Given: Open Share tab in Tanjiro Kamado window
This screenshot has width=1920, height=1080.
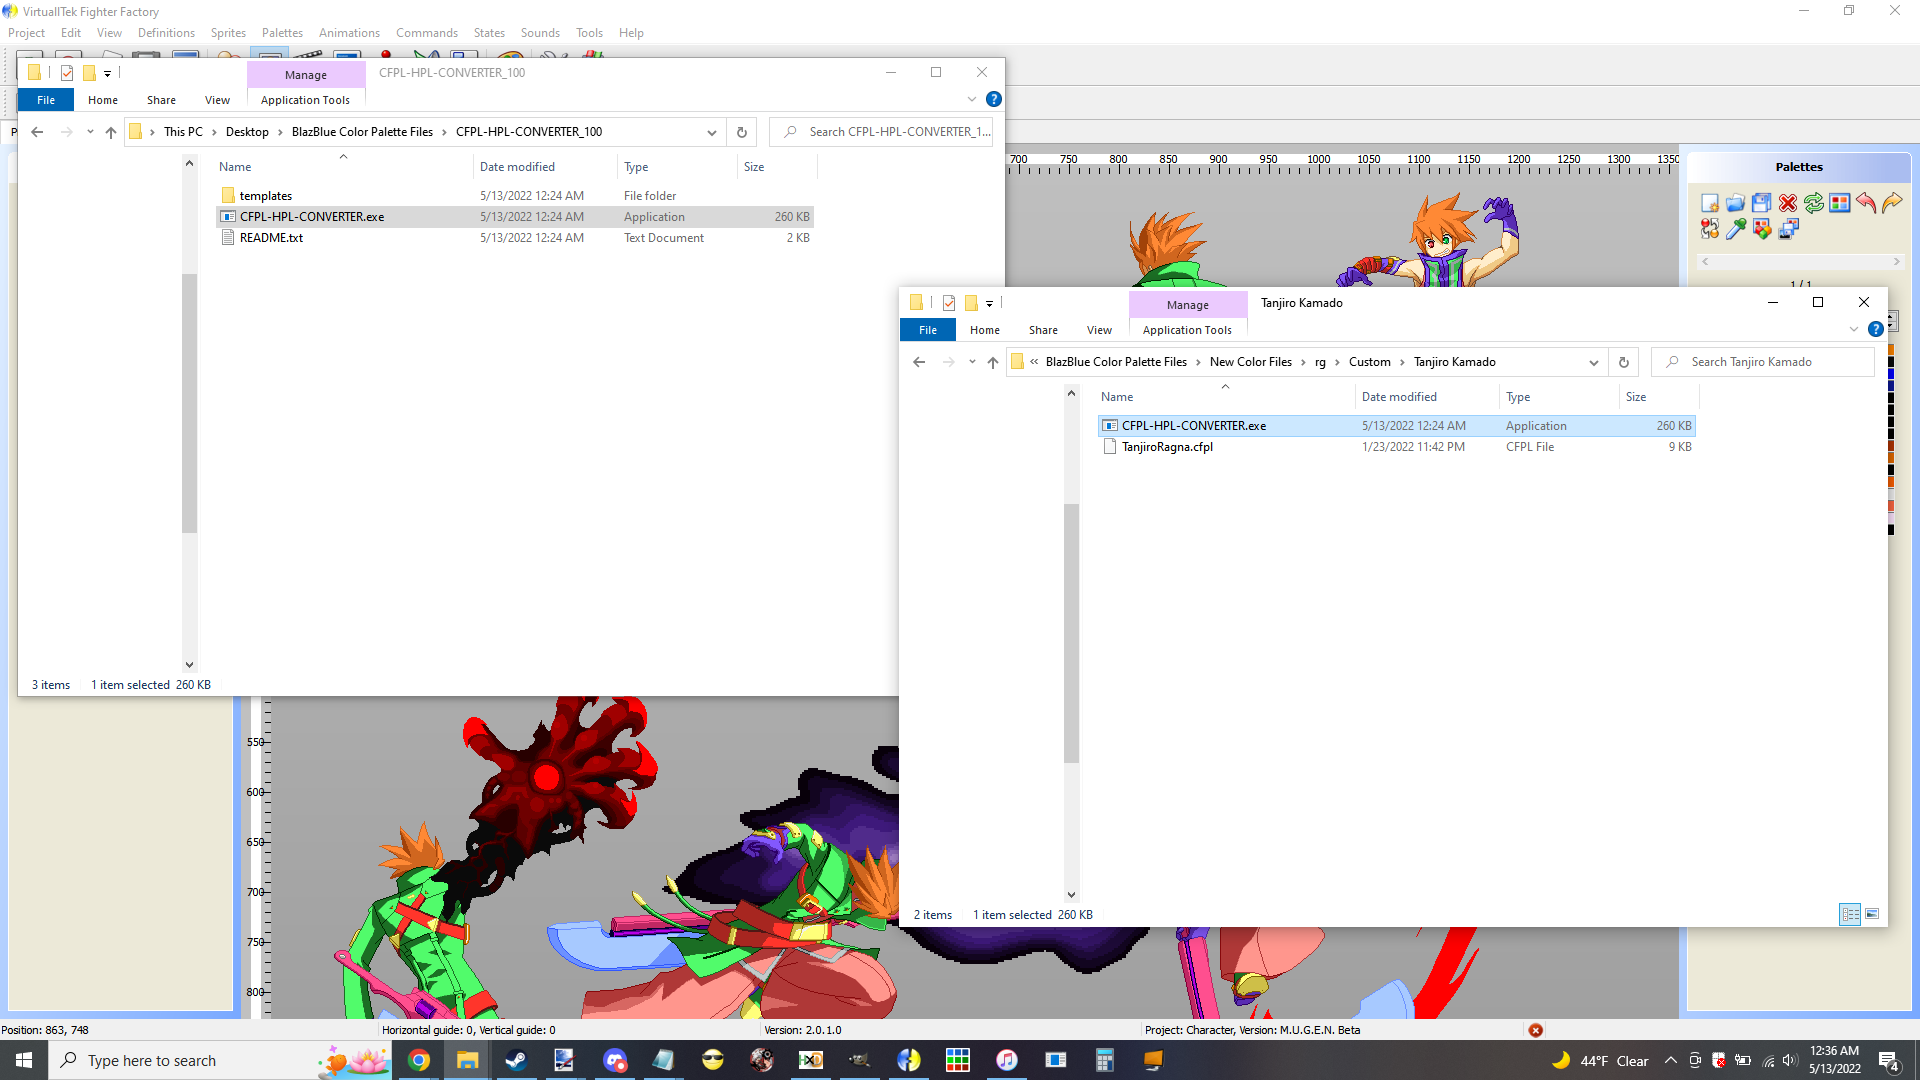Looking at the screenshot, I should pyautogui.click(x=1042, y=330).
